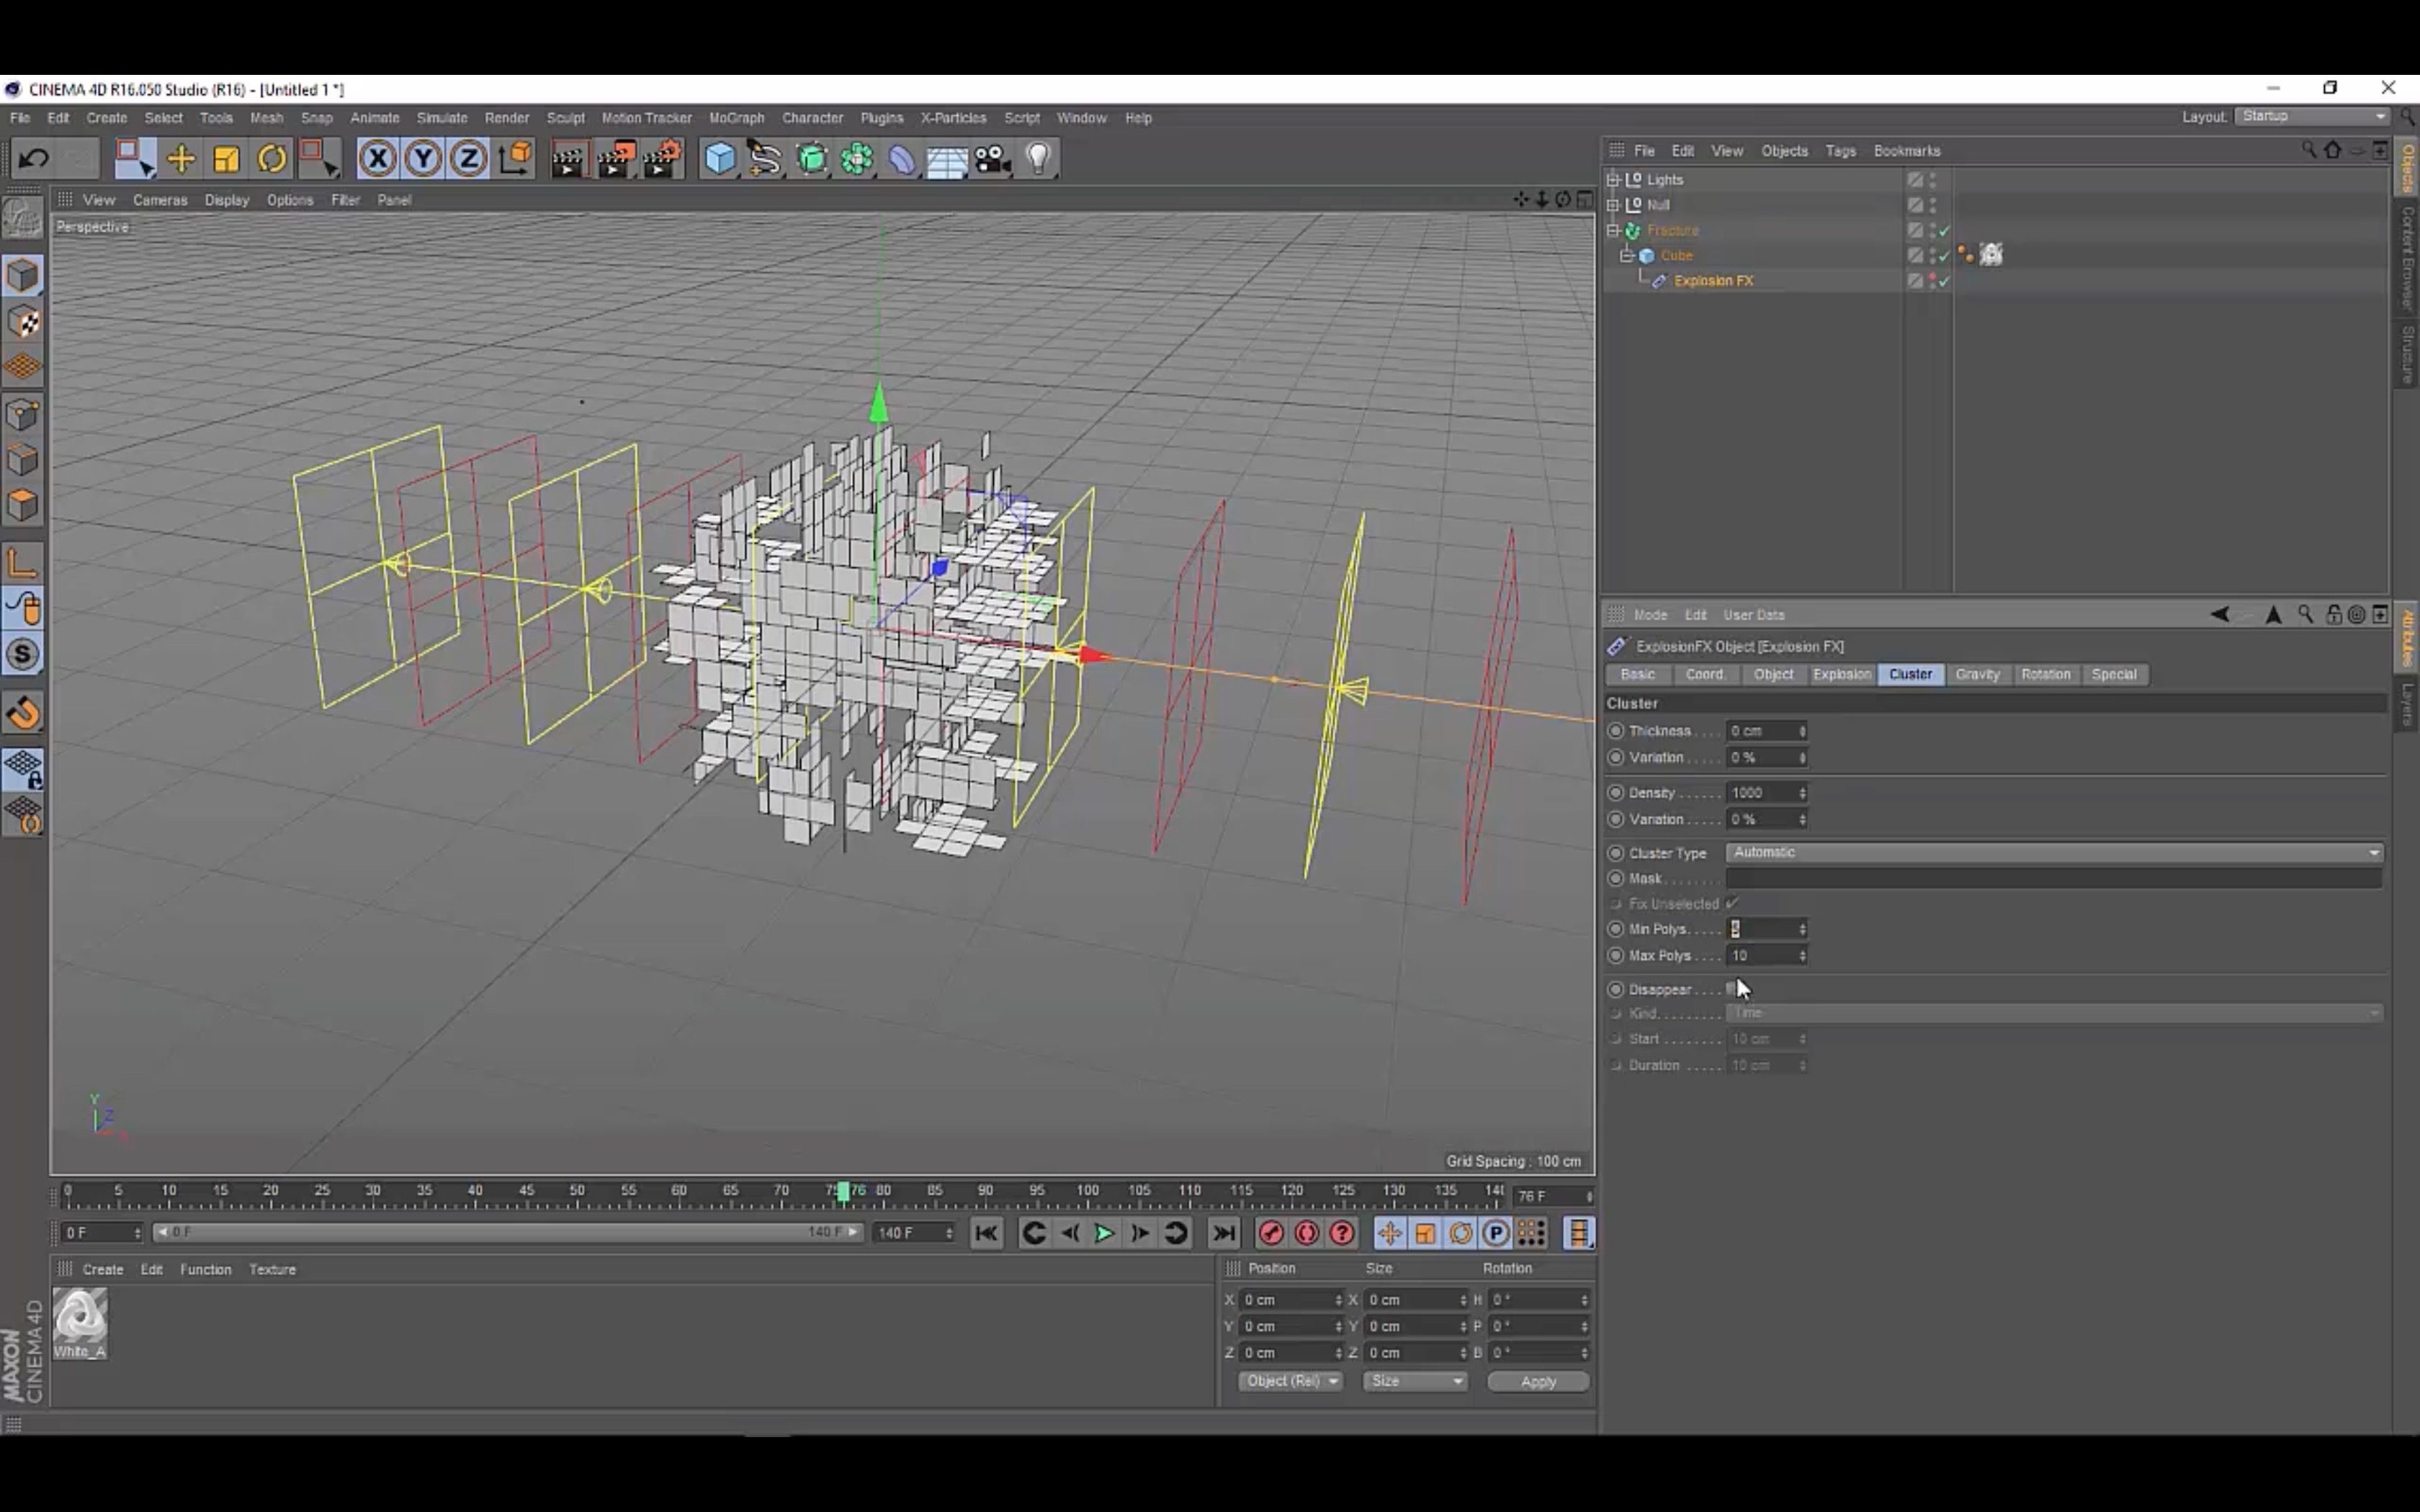This screenshot has height=1512, width=2420.
Task: Enable Snap with the S icon
Action: tap(23, 654)
